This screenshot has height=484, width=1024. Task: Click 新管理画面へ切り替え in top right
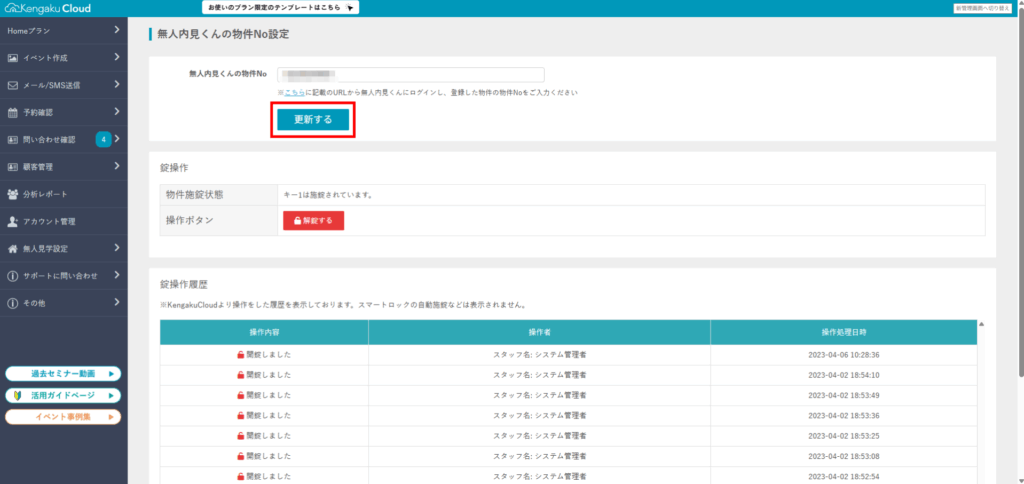coord(986,8)
